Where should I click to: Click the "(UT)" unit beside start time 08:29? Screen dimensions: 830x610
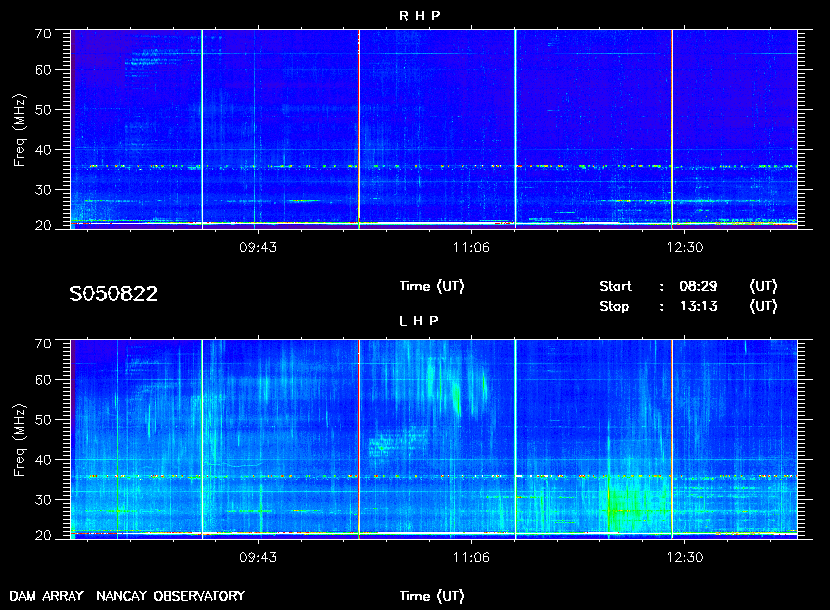[763, 286]
